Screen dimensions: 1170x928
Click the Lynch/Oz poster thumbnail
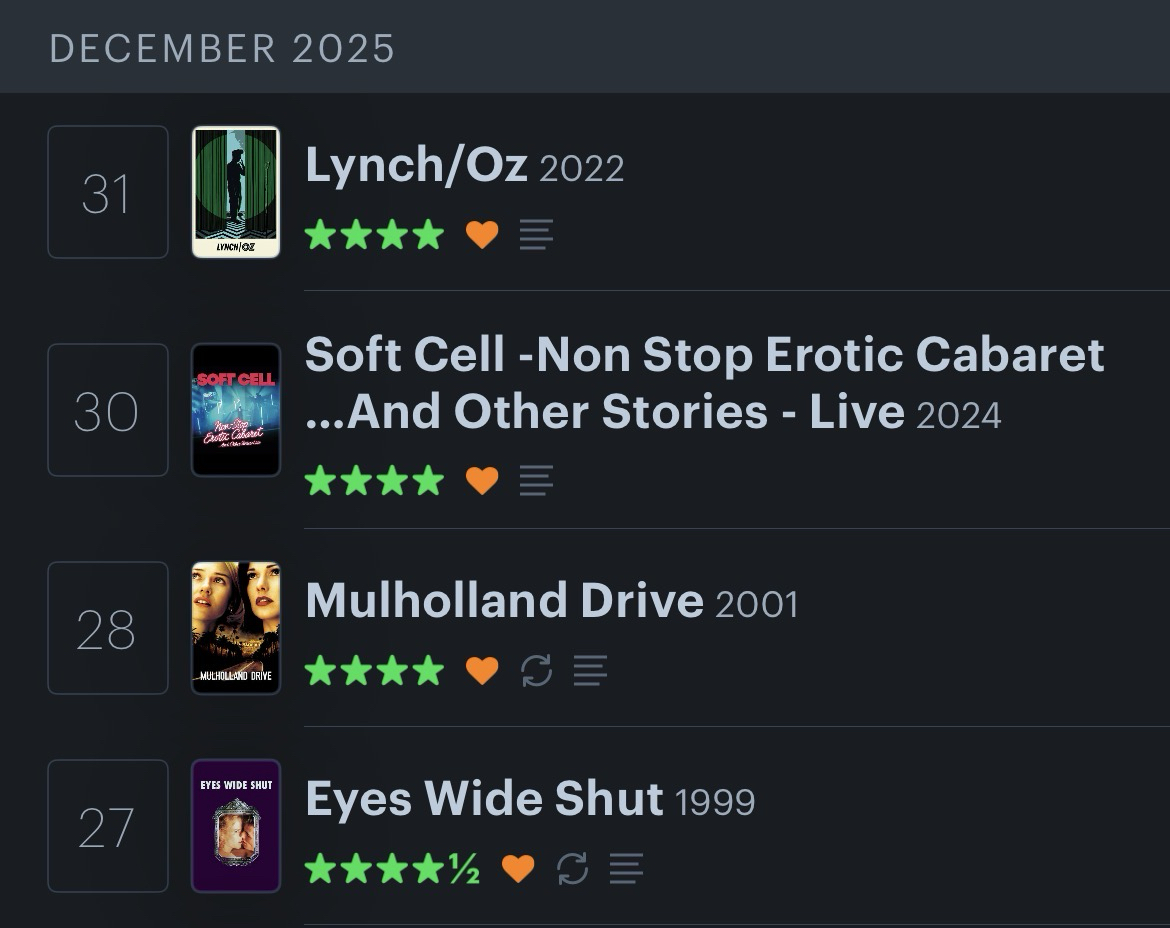coord(236,192)
